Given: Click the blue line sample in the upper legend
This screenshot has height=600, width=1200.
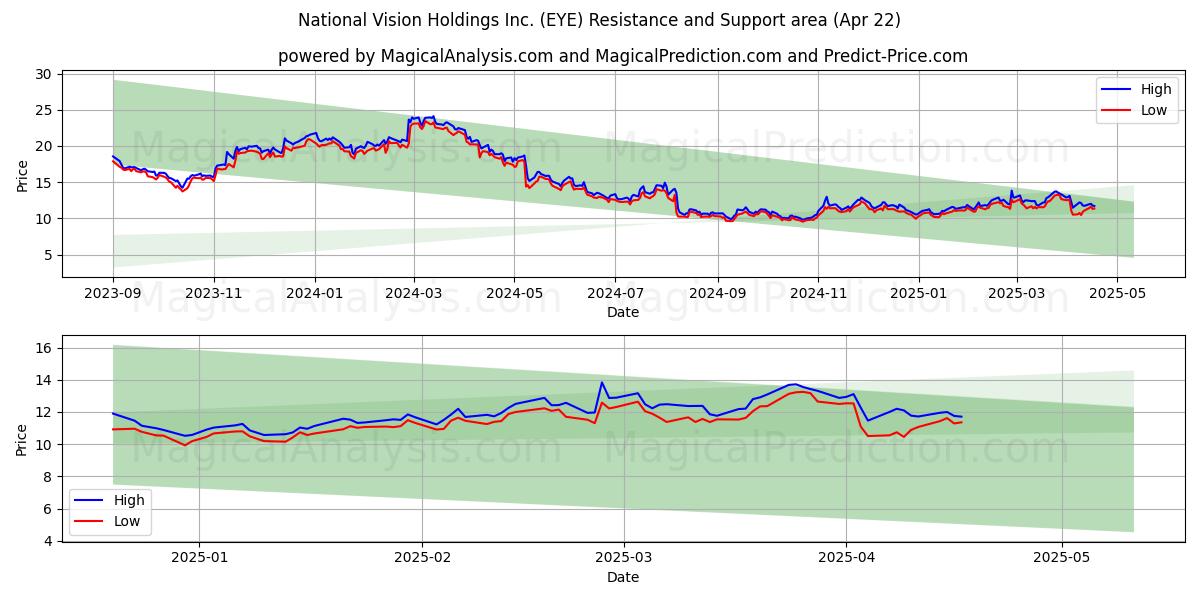Looking at the screenshot, I should coord(1118,90).
